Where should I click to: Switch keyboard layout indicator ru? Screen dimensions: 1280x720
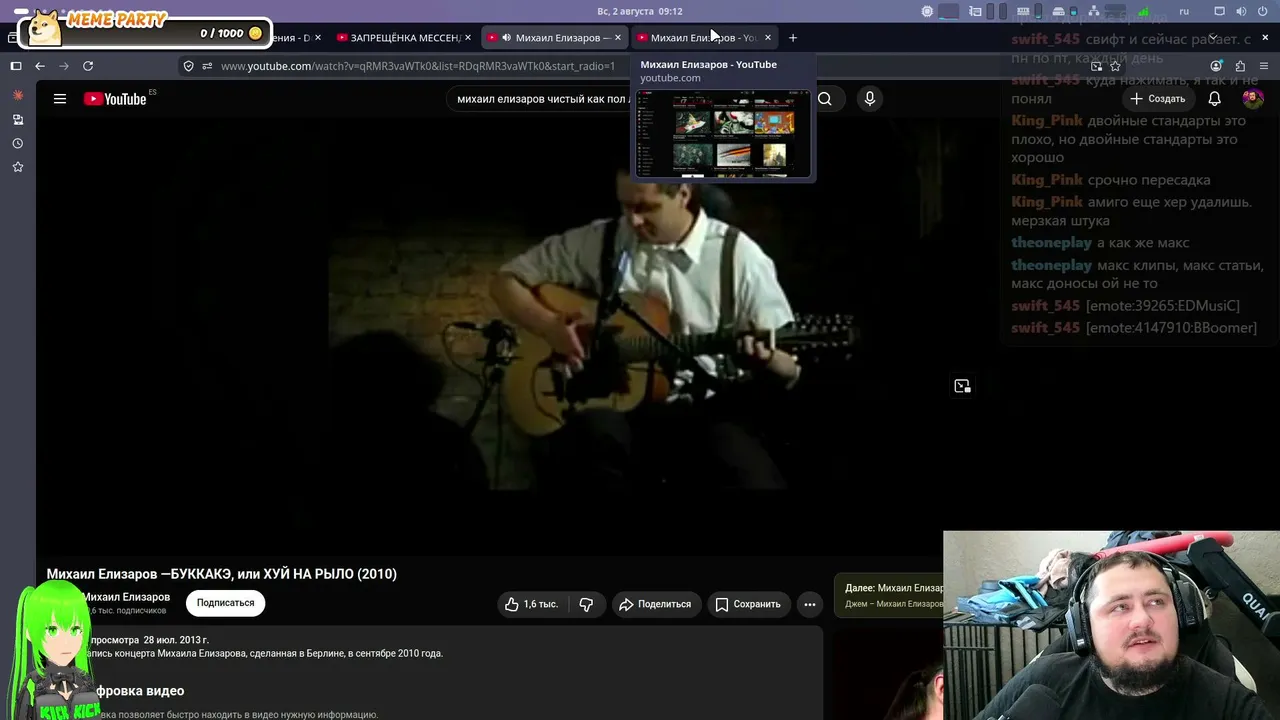tap(1184, 11)
